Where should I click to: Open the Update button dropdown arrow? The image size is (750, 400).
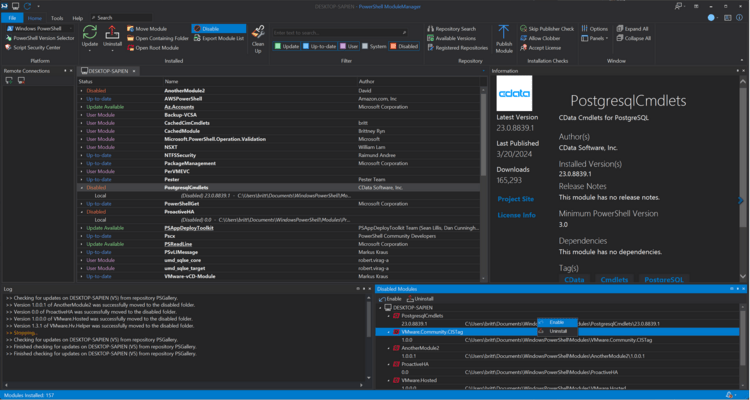89,50
